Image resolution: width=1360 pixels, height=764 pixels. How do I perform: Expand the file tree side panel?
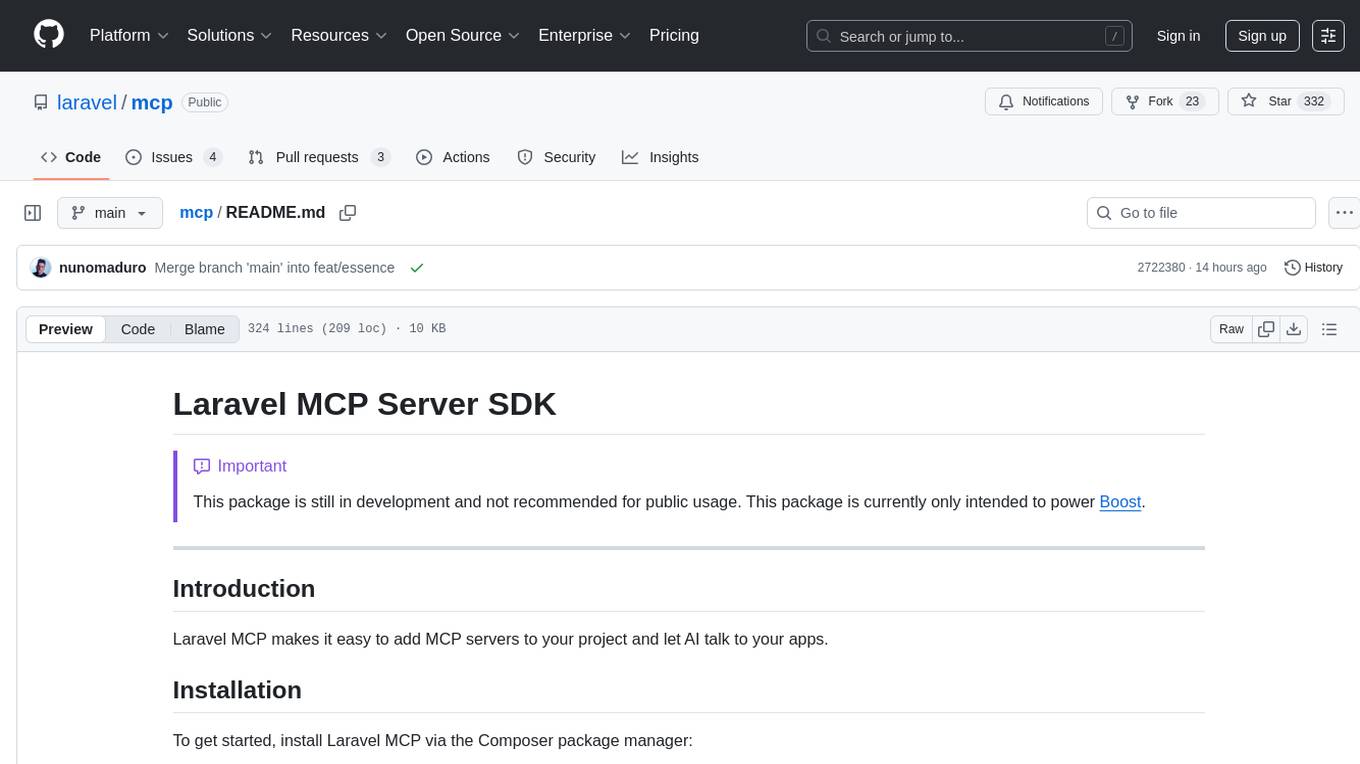click(33, 213)
